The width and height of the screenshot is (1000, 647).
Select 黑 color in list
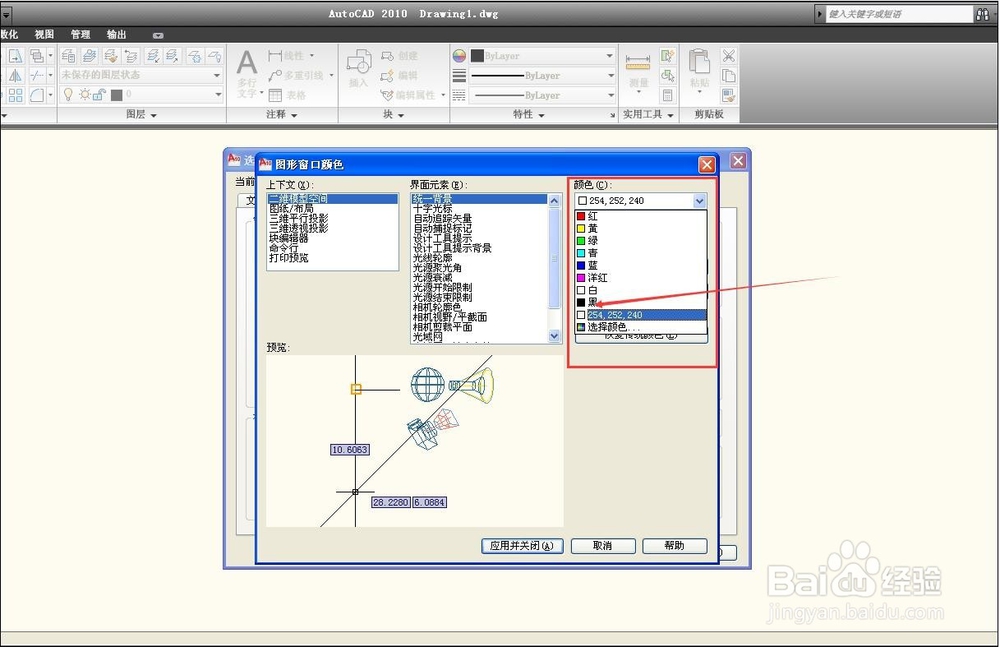click(x=641, y=302)
